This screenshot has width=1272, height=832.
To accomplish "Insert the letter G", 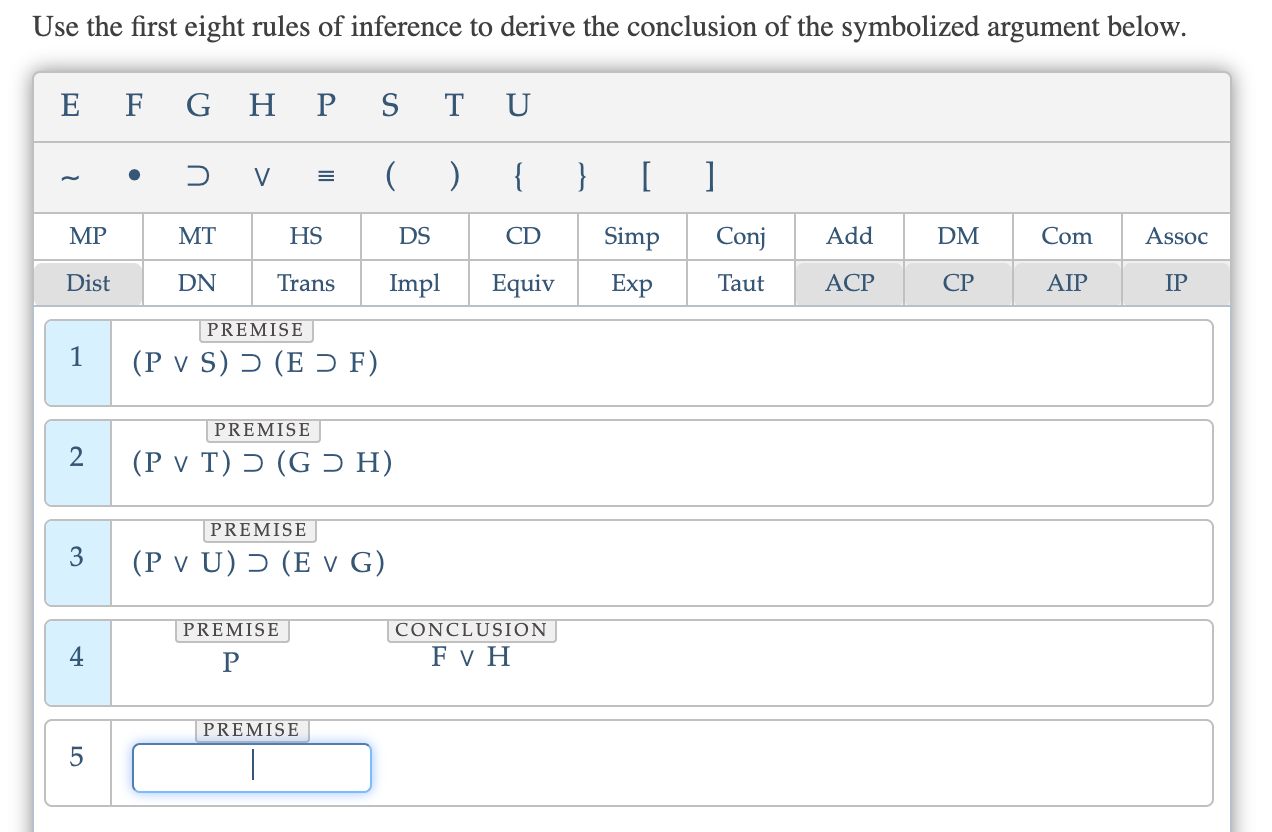I will tap(198, 105).
